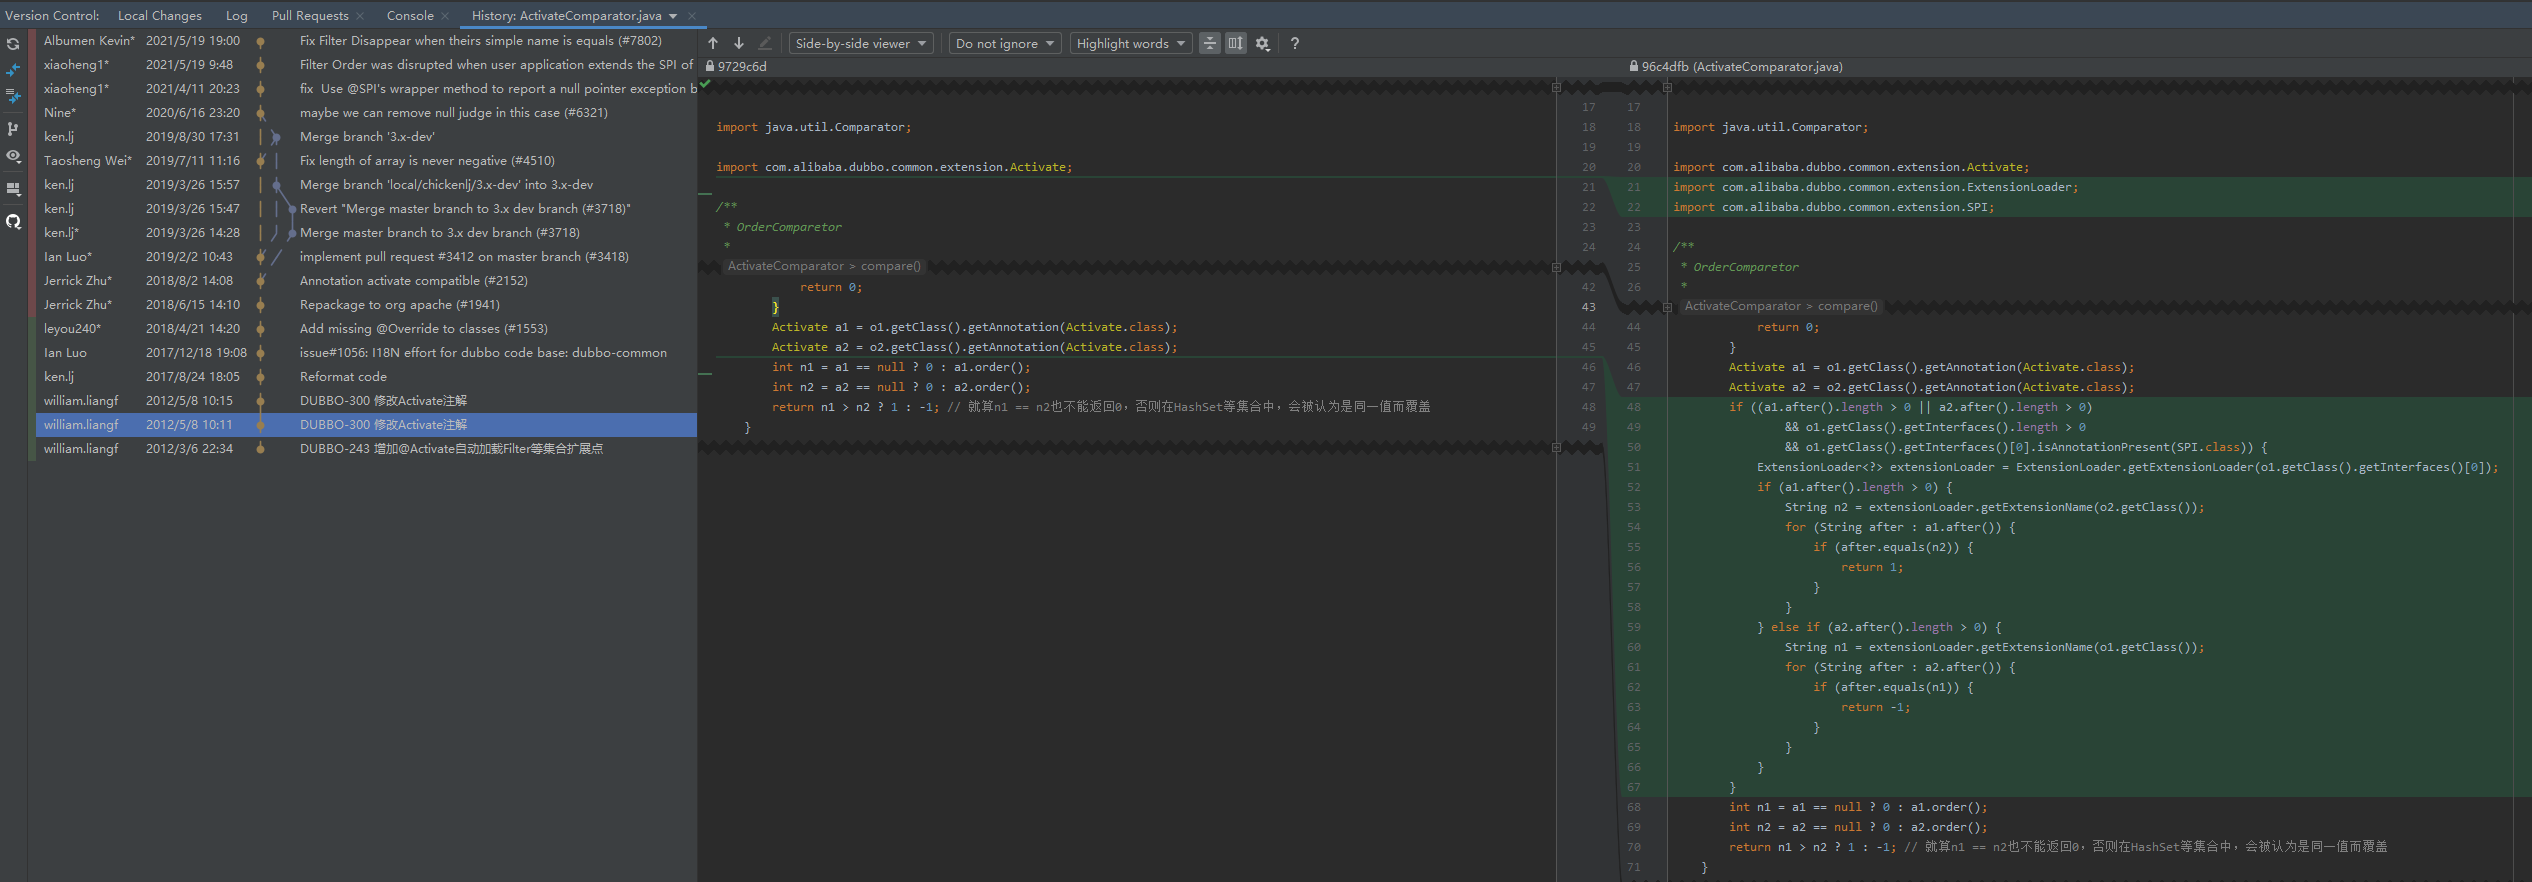
Task: Expand the top collapsed fragment in right pane
Action: click(x=1667, y=87)
